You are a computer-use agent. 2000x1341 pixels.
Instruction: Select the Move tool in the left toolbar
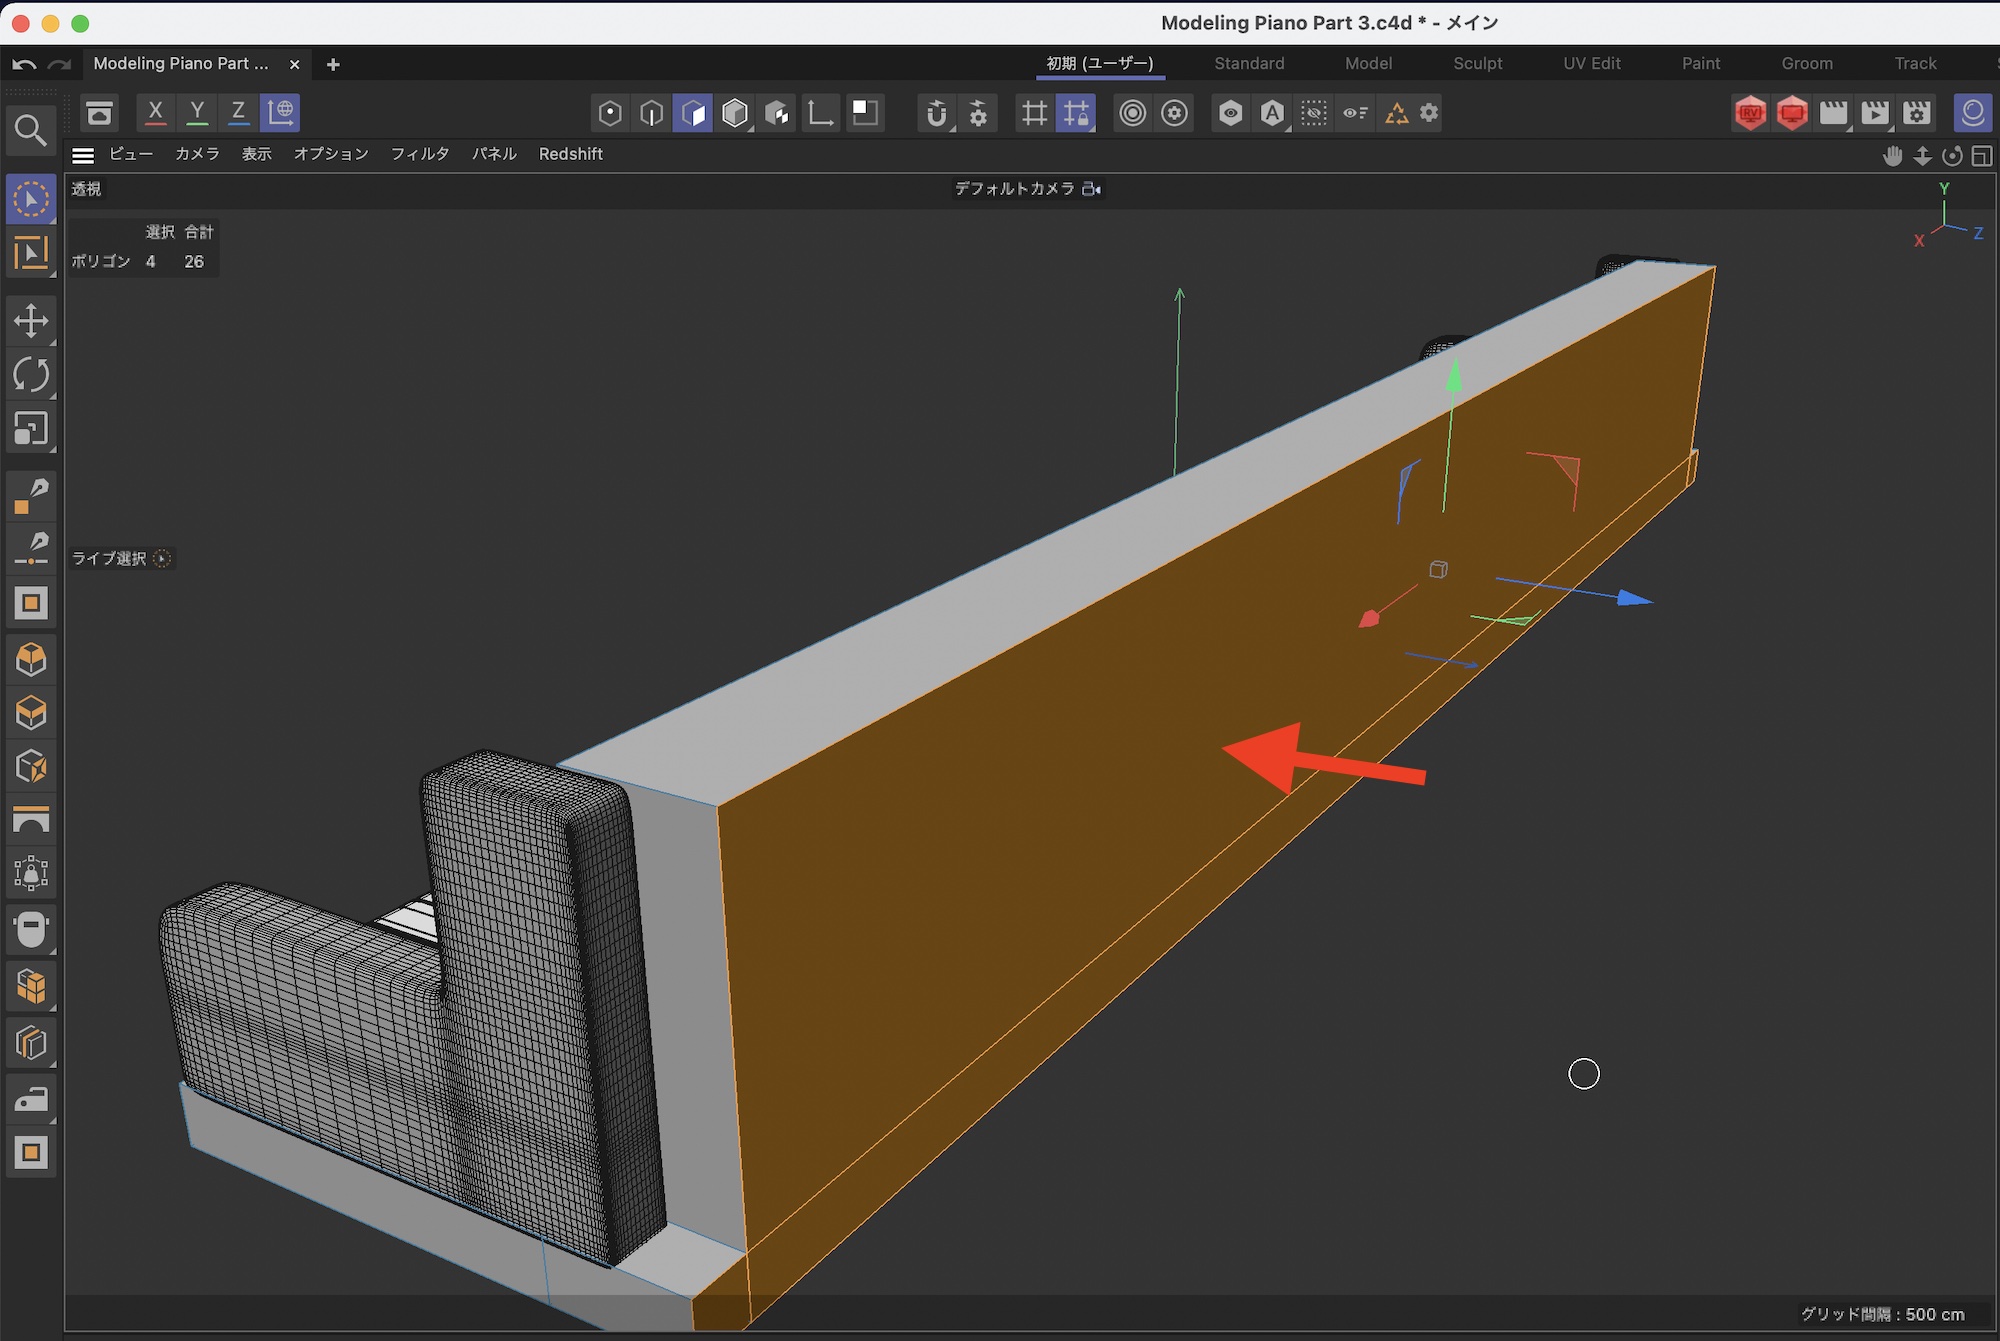pos(31,321)
